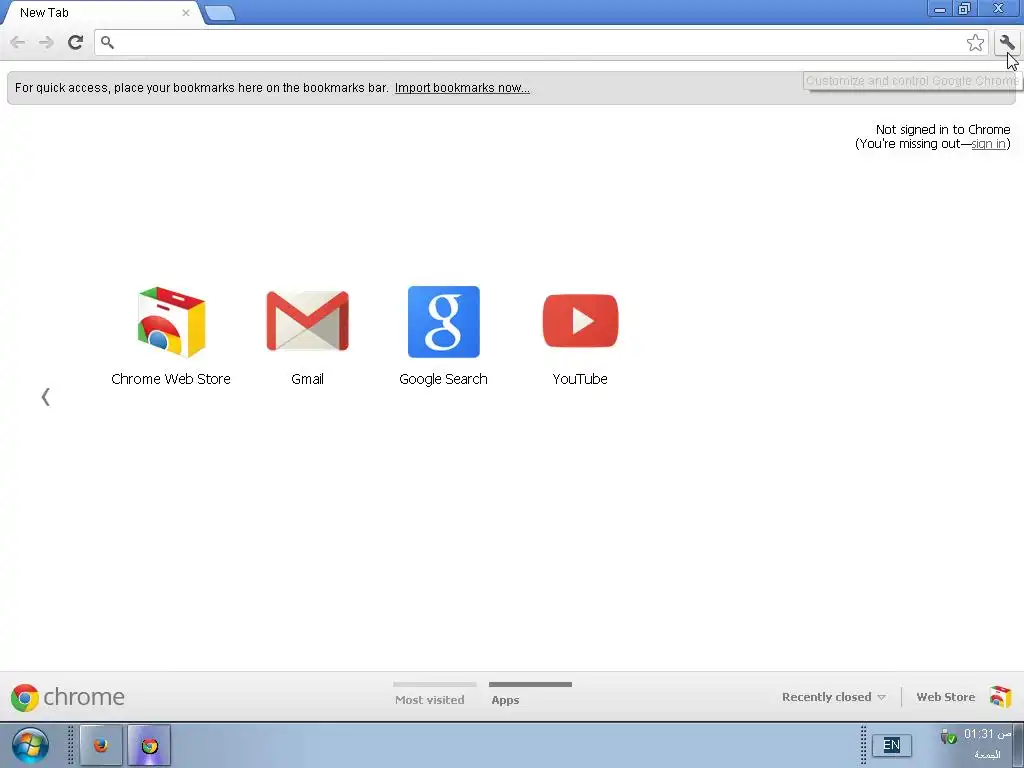Restore down the Chrome window

964,9
